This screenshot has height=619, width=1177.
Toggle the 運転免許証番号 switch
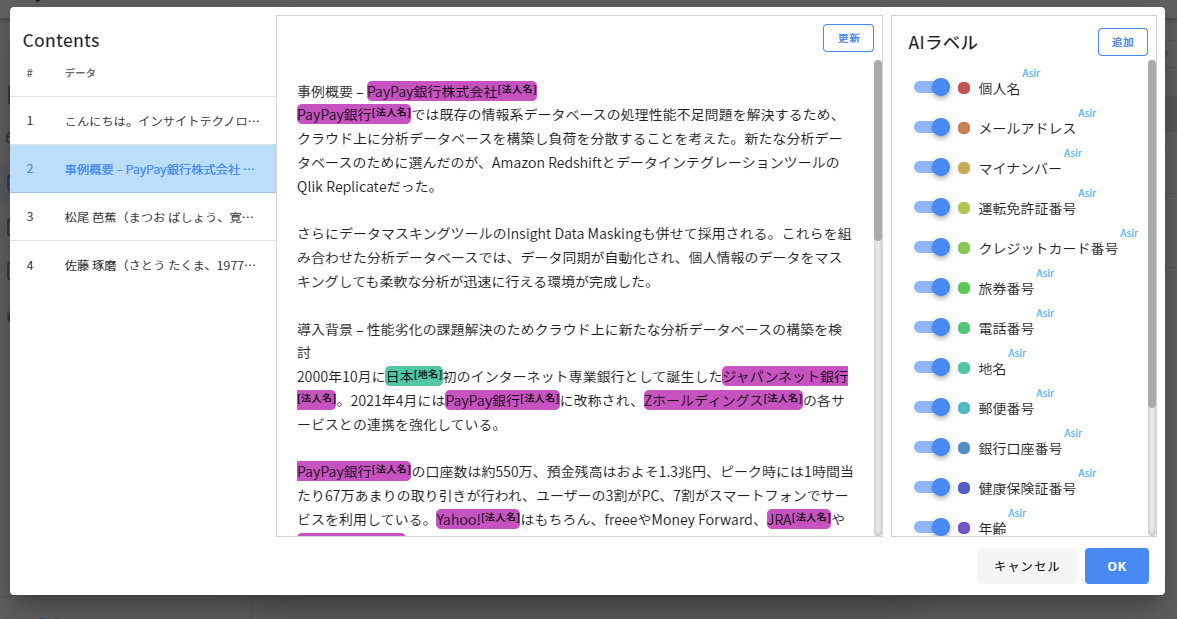(x=932, y=207)
